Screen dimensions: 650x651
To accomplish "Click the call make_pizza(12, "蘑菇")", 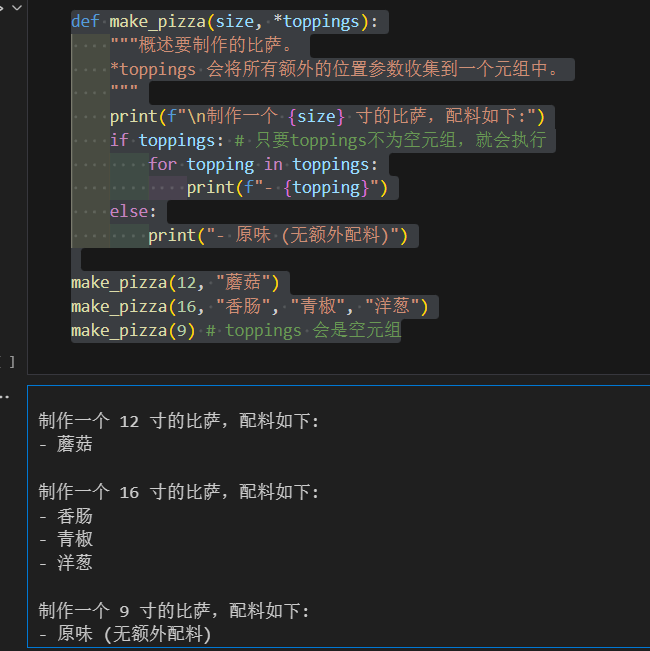I will [x=175, y=283].
